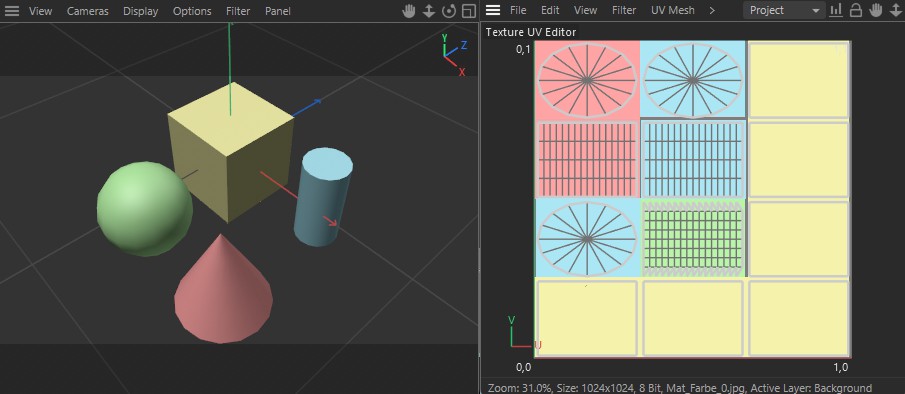This screenshot has width=905, height=394.
Task: Open the UV editor Edit menu
Action: click(550, 10)
